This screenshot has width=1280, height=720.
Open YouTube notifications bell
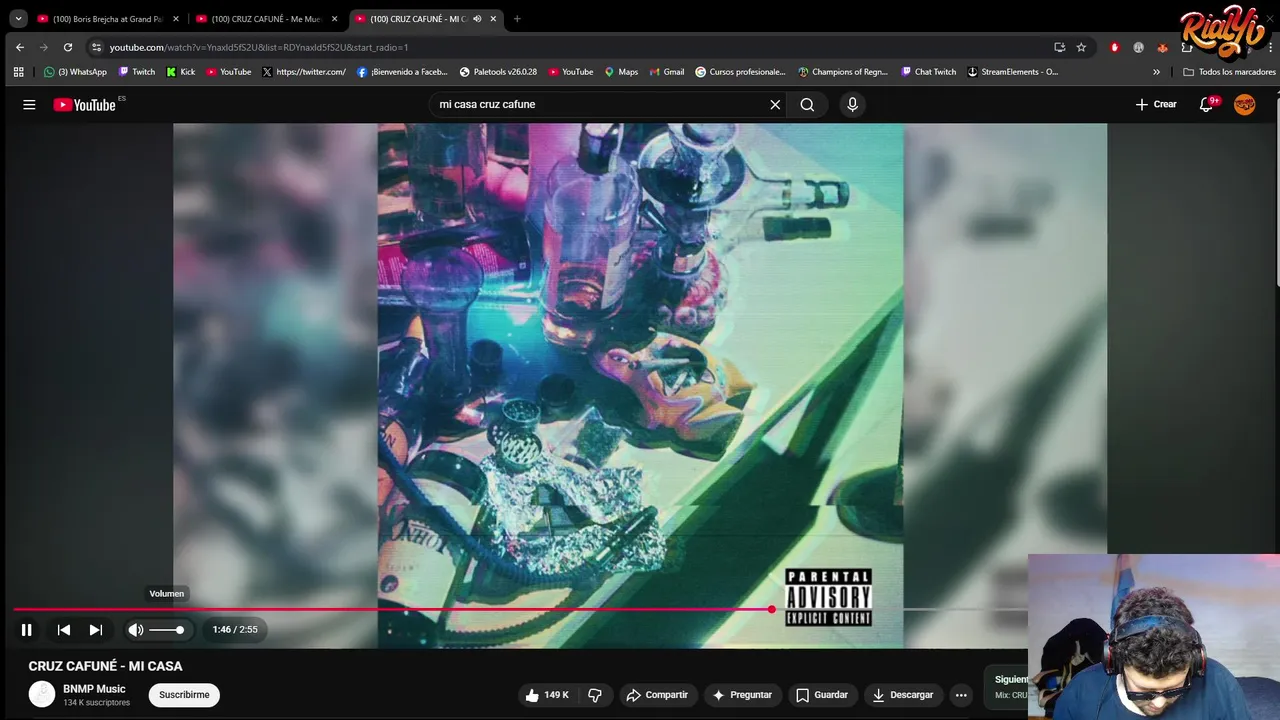1207,104
